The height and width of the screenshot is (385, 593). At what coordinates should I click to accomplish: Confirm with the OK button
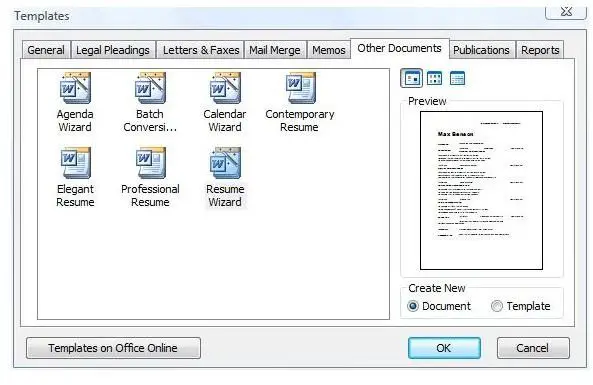pos(444,348)
